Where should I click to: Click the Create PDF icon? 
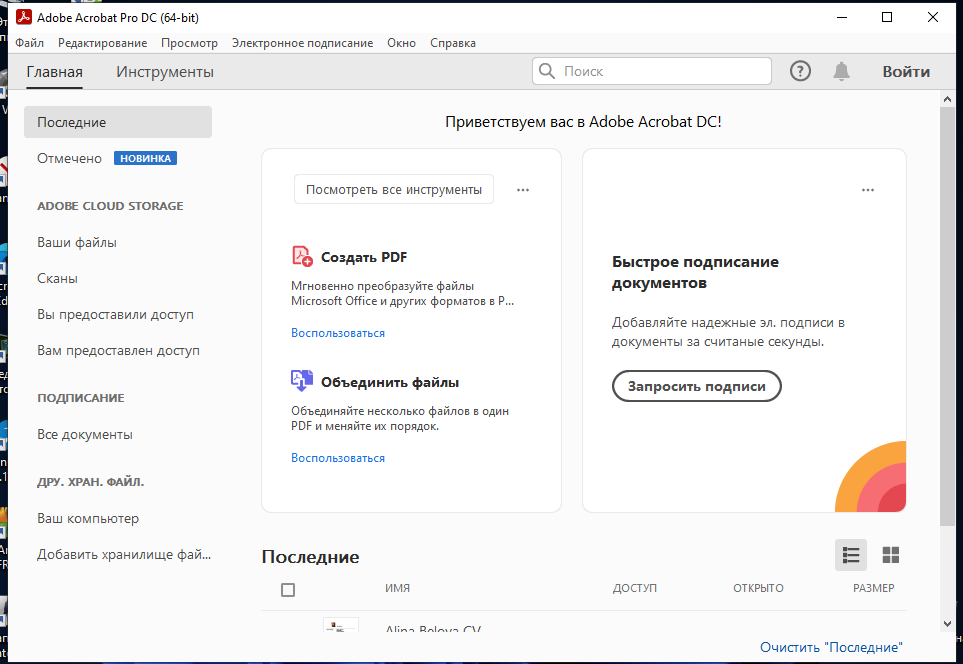point(302,256)
